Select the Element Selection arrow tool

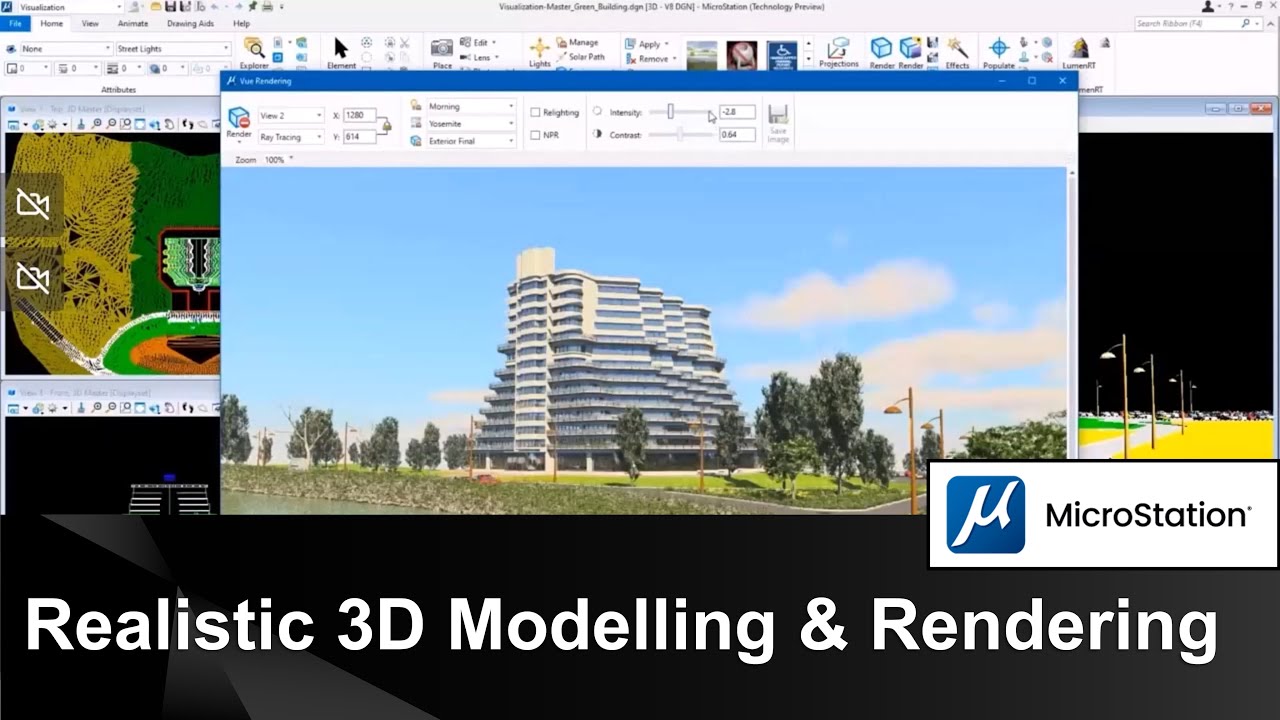[341, 52]
